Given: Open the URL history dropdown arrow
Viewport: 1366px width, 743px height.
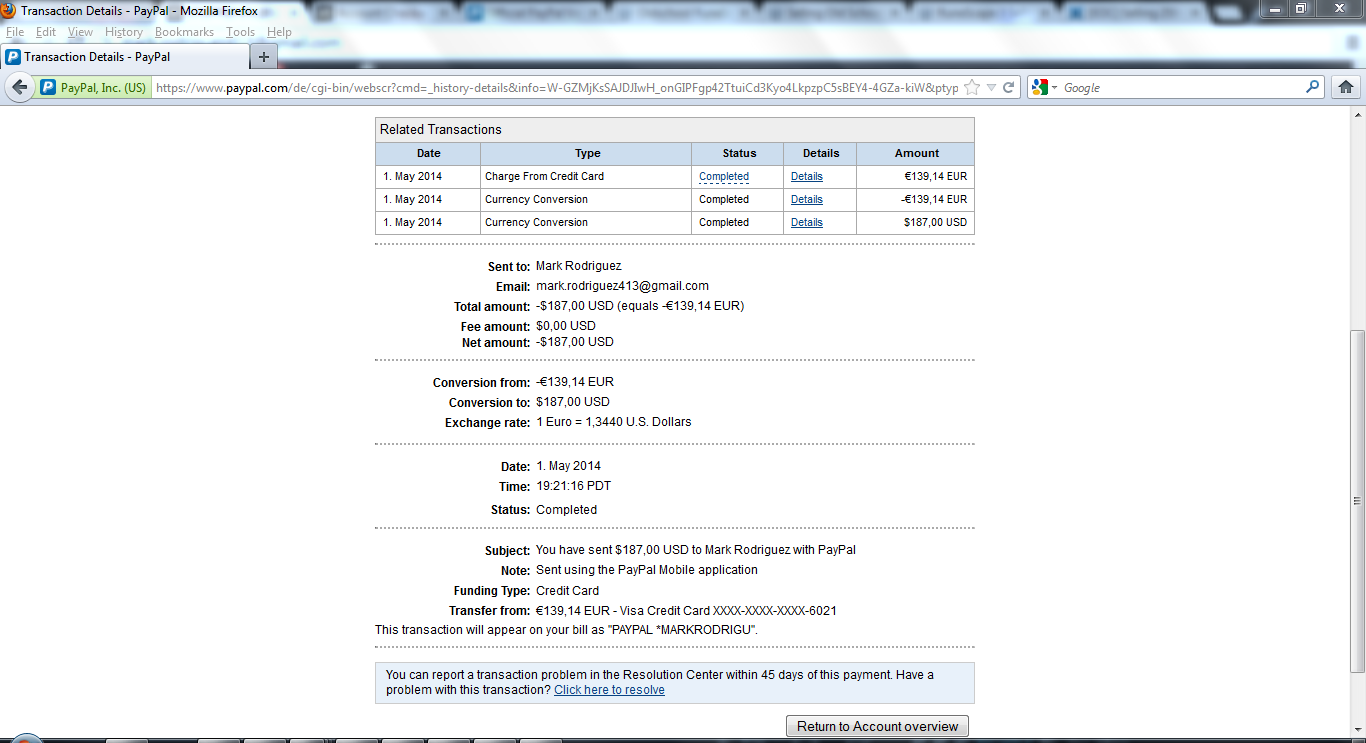Looking at the screenshot, I should pyautogui.click(x=991, y=88).
